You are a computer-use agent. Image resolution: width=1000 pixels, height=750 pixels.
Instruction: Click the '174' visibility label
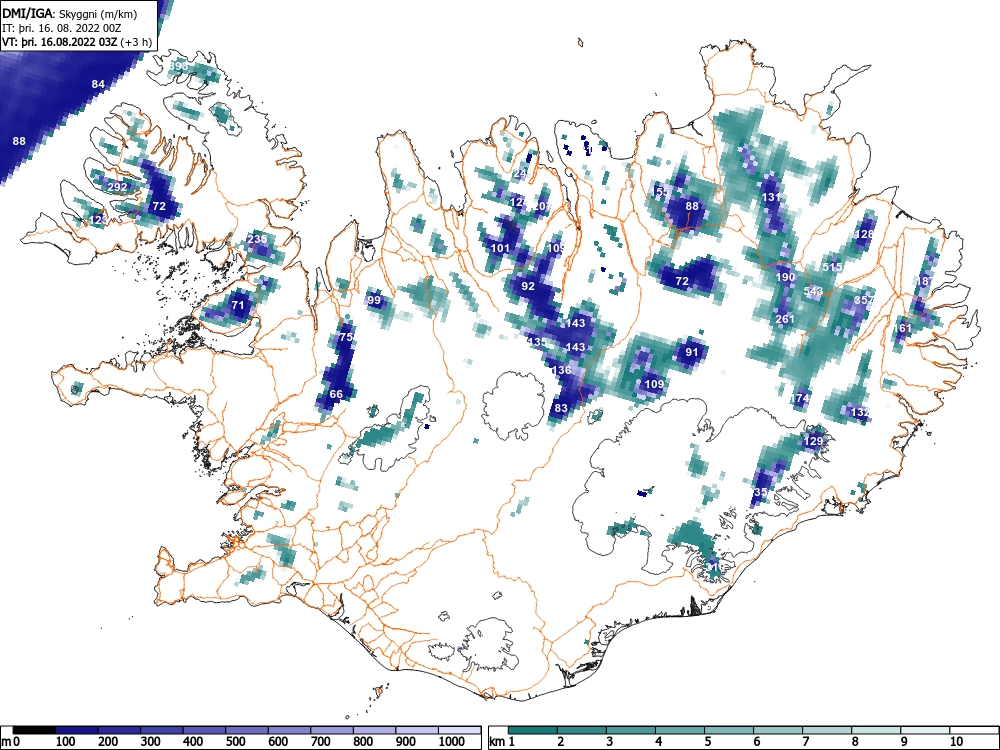(x=801, y=399)
